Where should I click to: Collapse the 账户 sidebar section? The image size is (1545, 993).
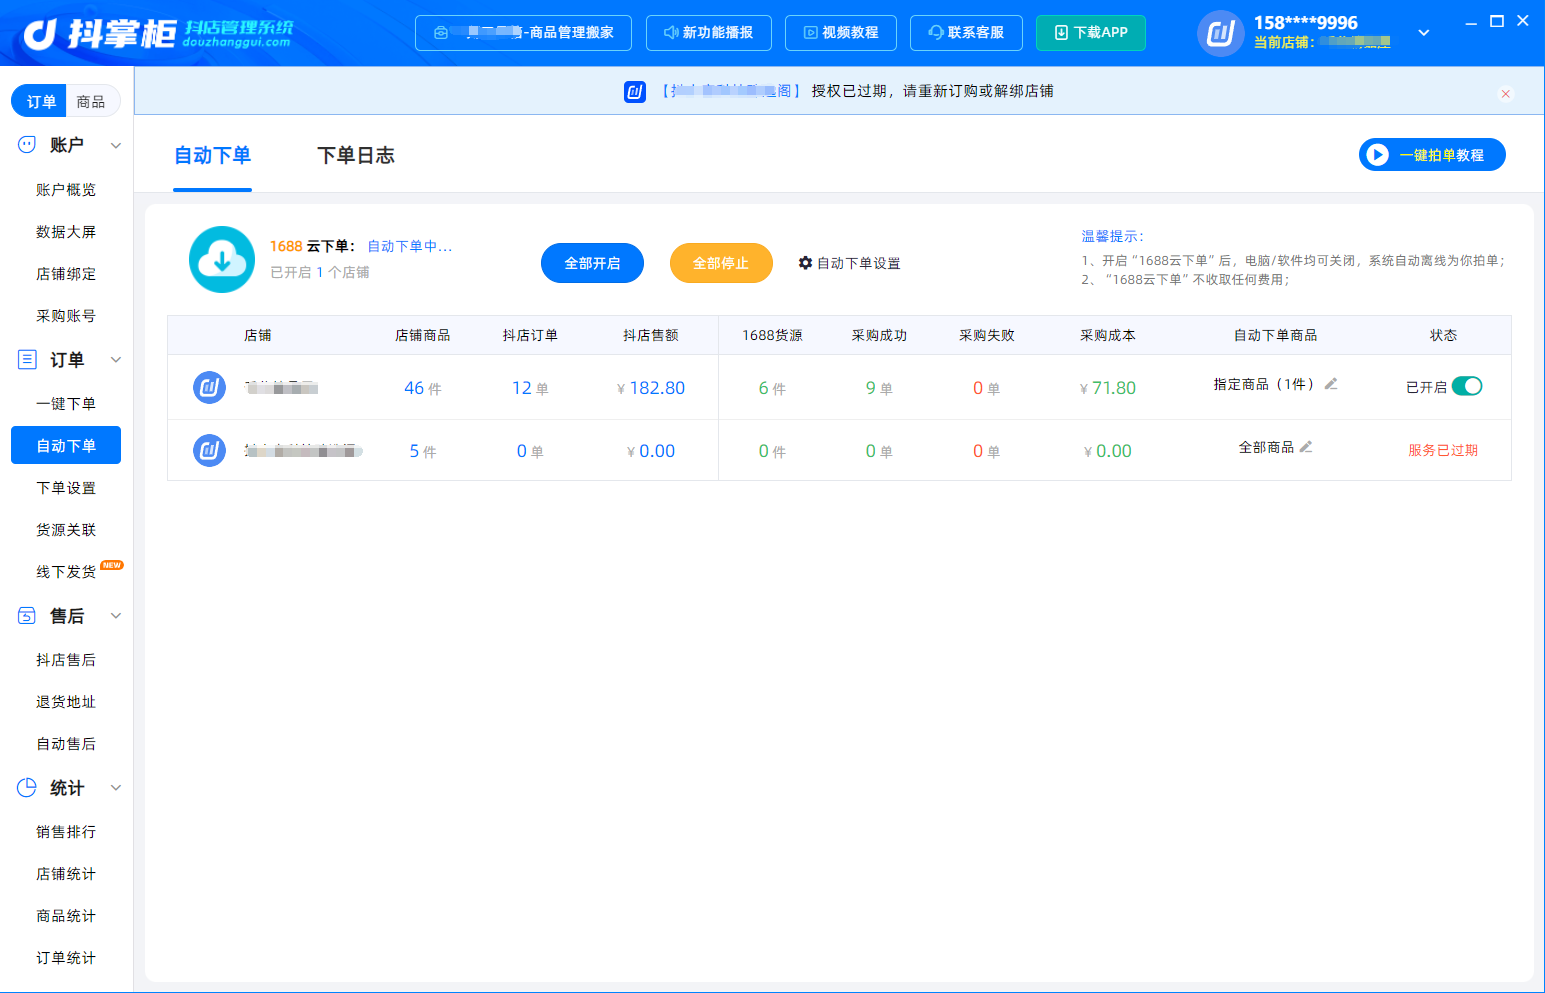click(x=116, y=146)
